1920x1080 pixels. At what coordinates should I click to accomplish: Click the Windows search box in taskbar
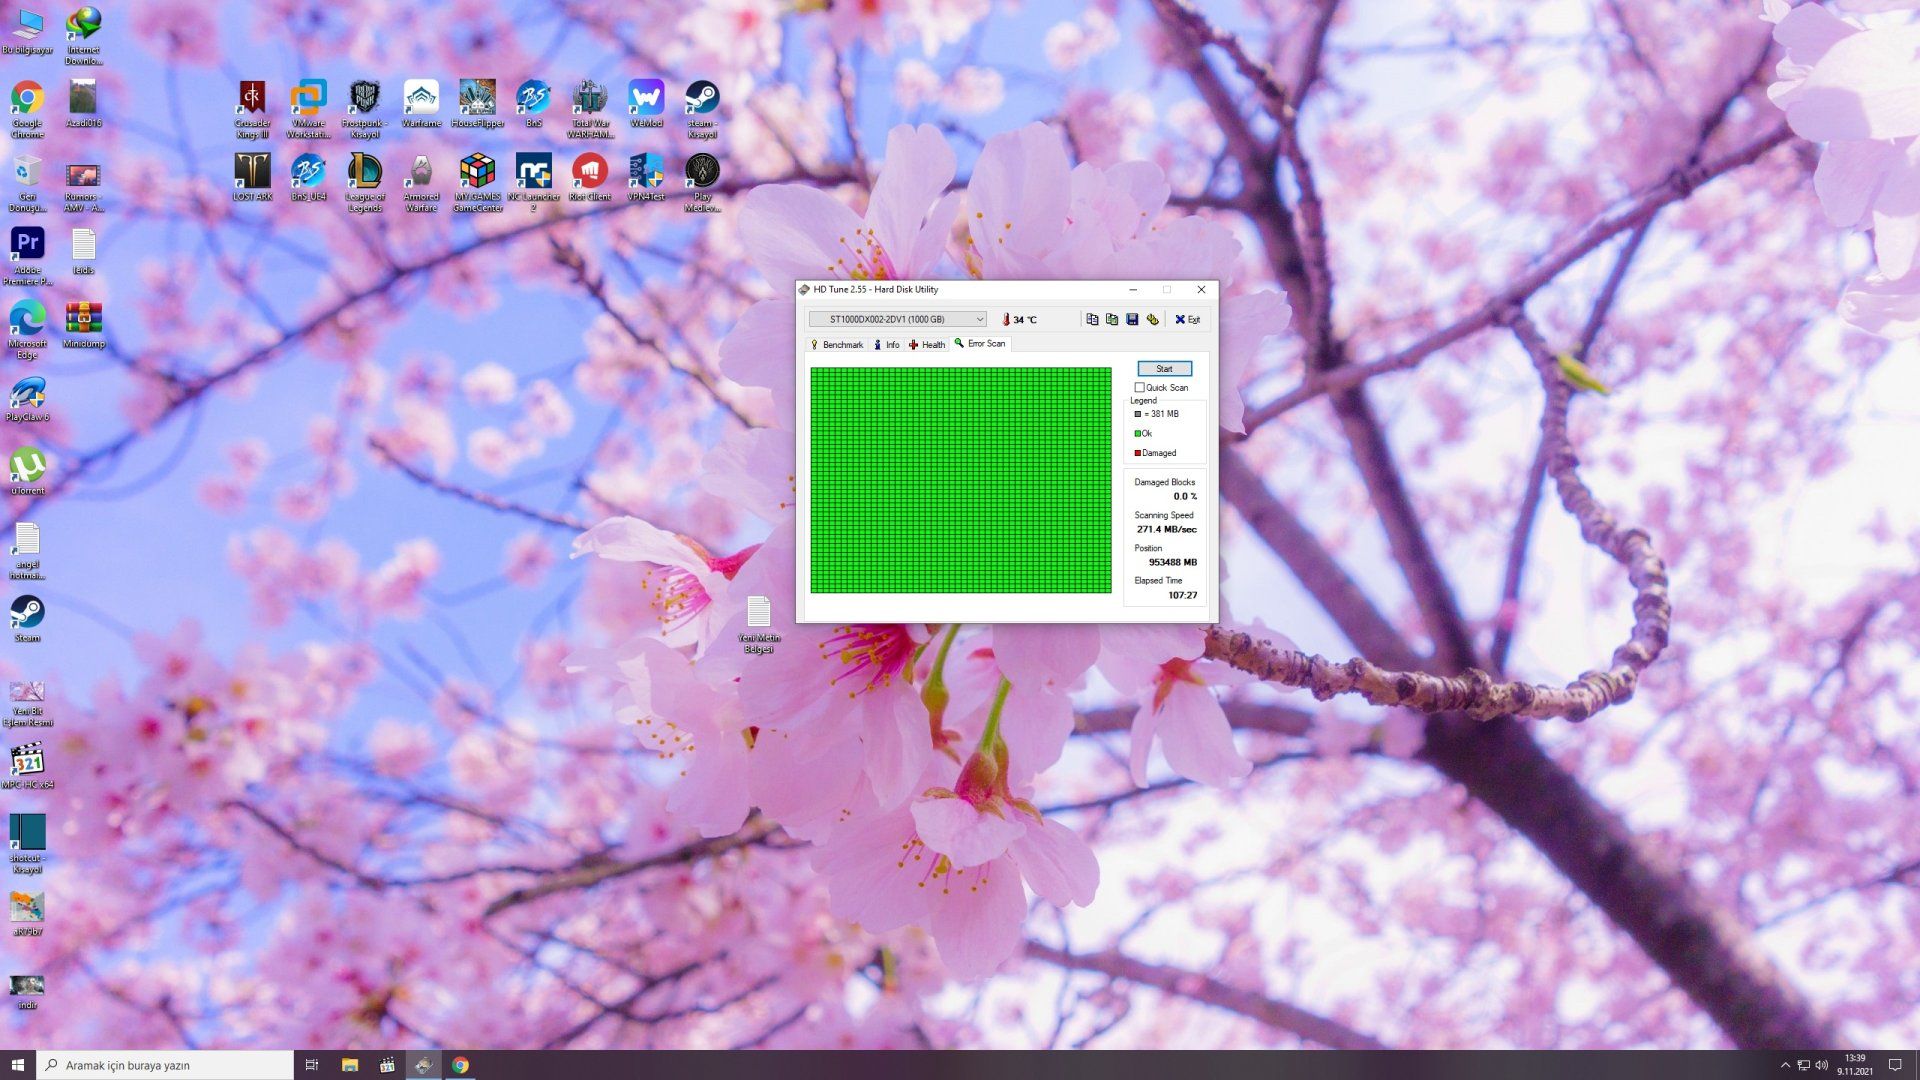(x=166, y=1065)
